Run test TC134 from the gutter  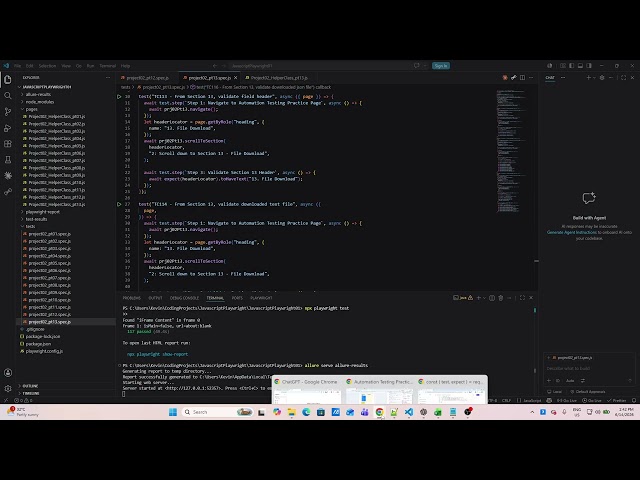click(119, 204)
